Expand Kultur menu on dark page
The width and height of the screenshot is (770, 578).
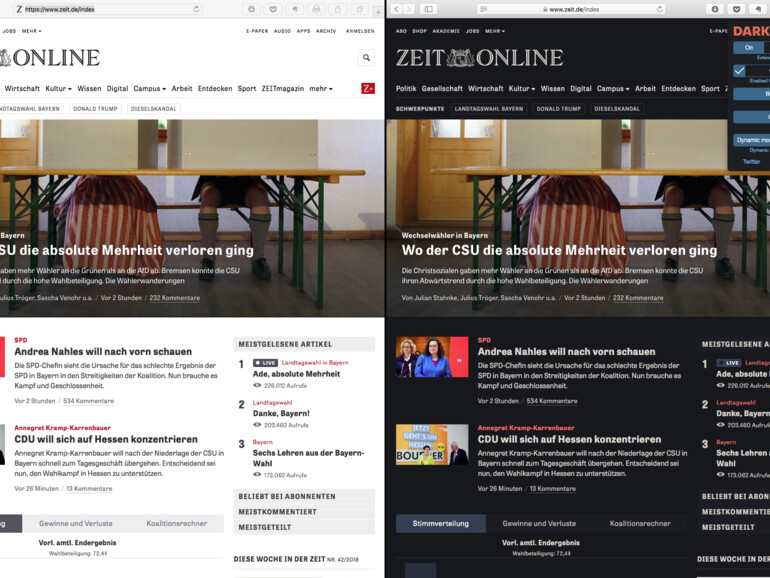pyautogui.click(x=522, y=88)
